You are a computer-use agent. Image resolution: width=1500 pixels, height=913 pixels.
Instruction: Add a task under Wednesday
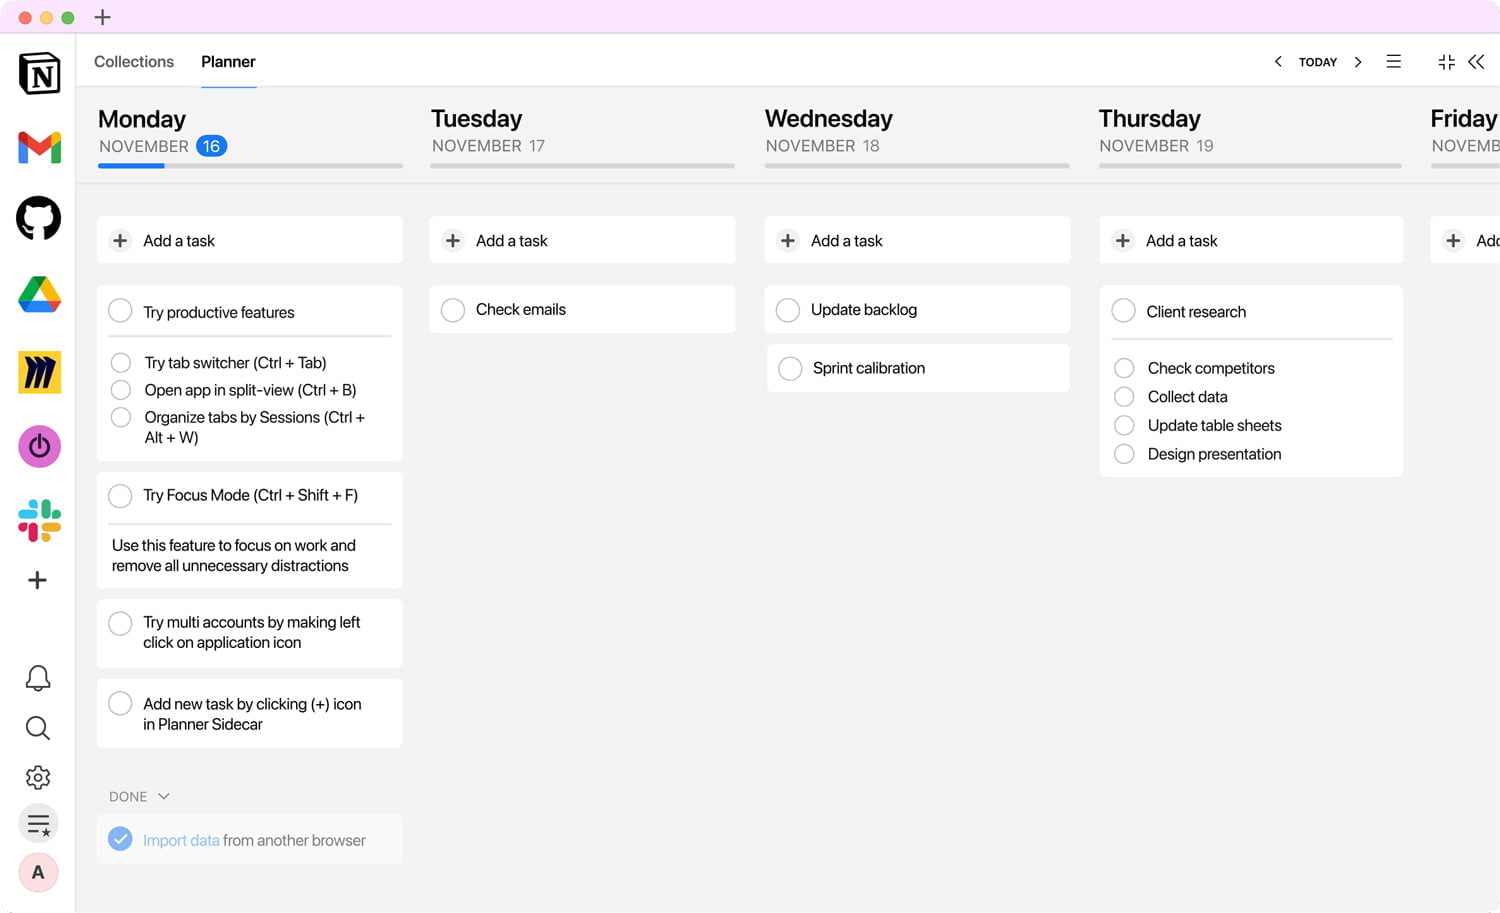tap(846, 241)
